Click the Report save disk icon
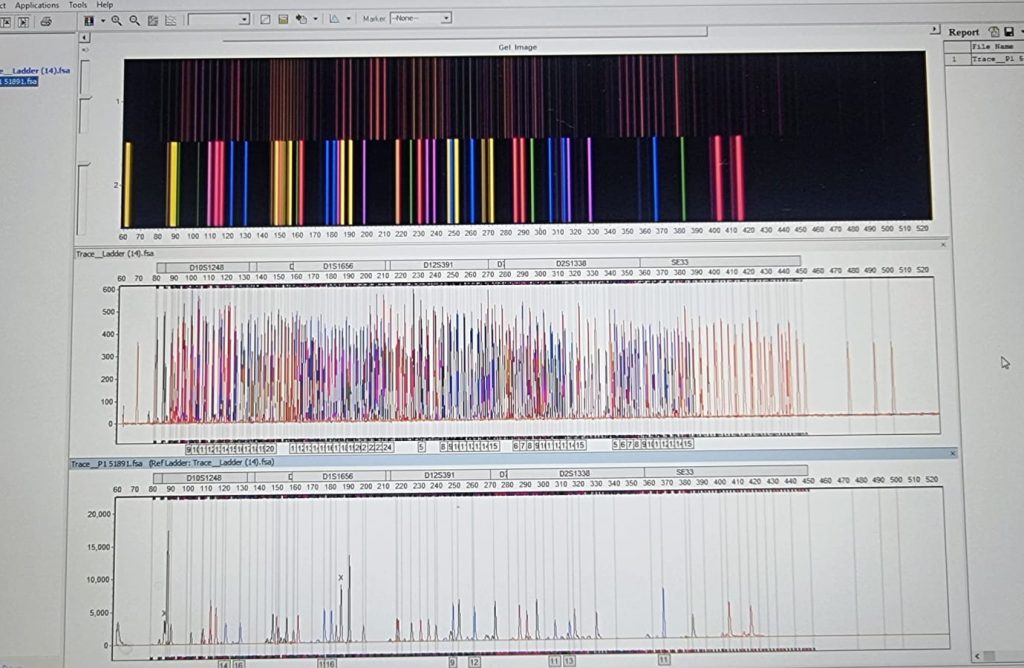Screen dimensions: 1024x668 click(x=1009, y=31)
